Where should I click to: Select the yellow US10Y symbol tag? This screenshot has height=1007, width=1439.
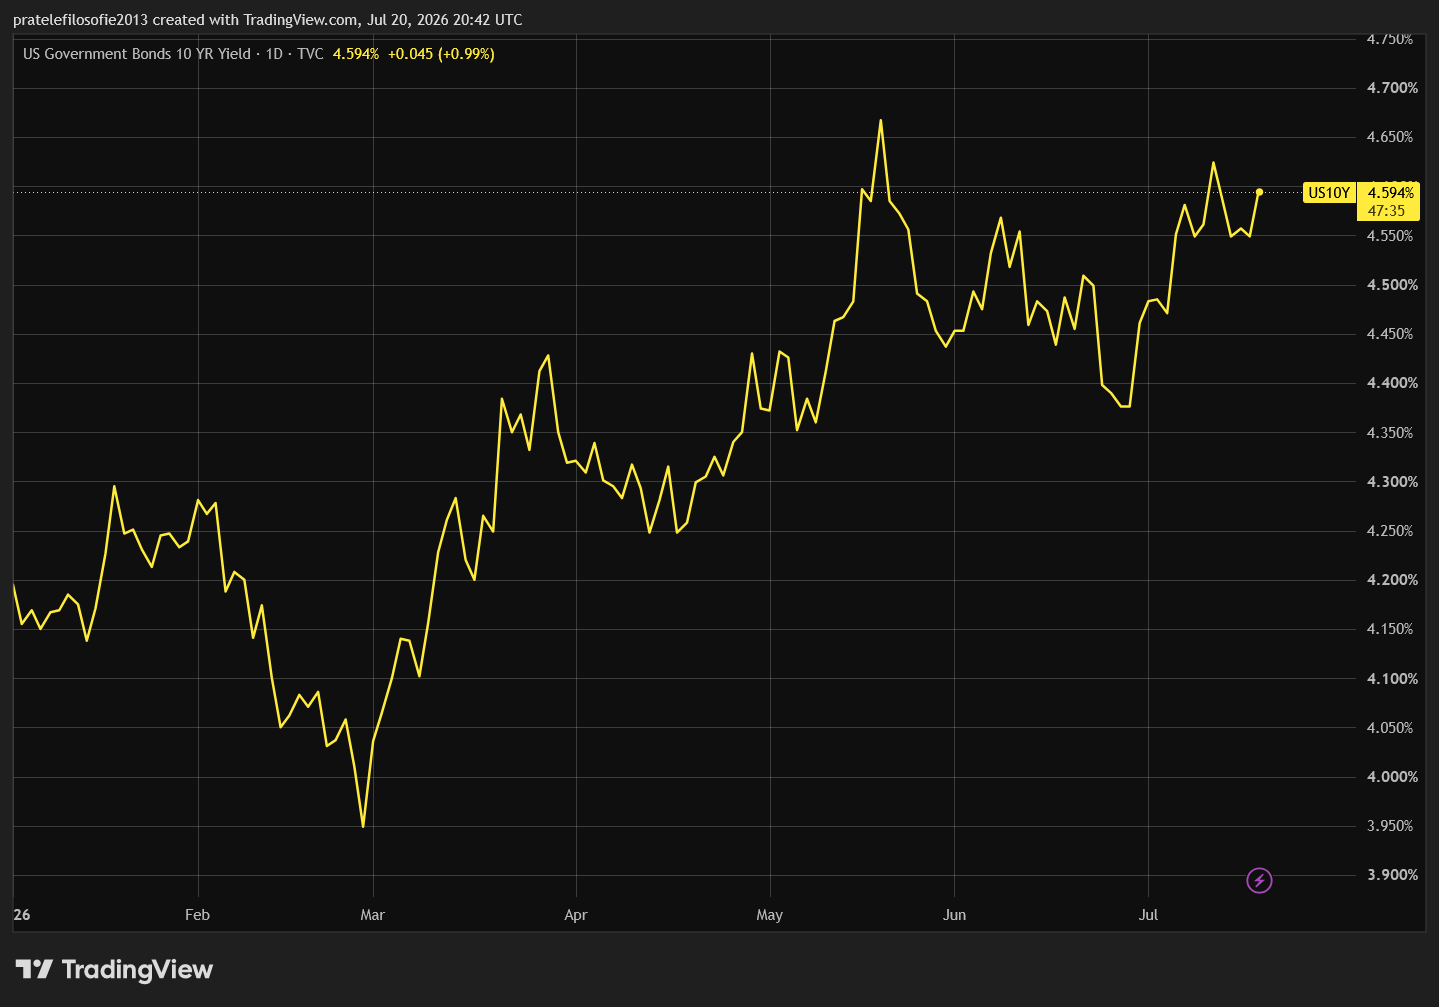click(x=1329, y=193)
